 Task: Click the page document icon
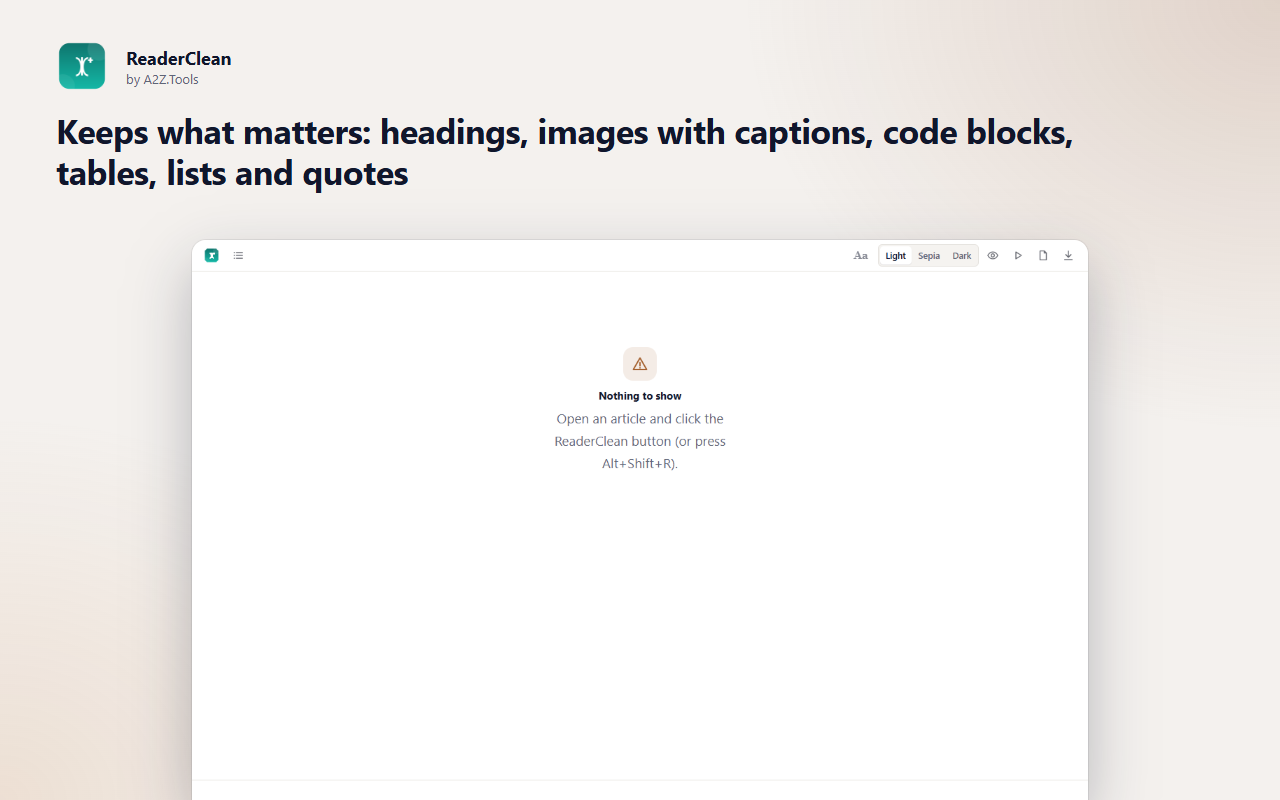point(1043,256)
